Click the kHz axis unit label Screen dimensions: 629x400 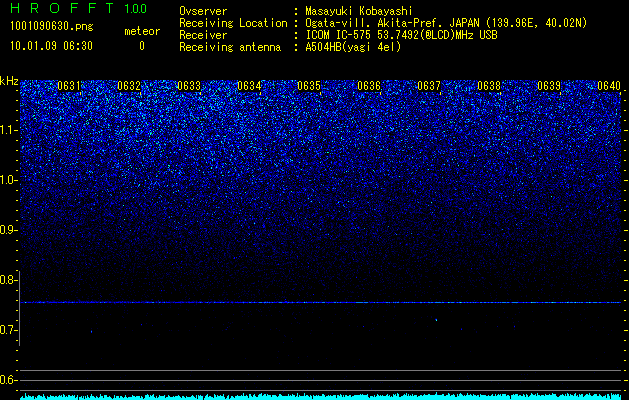9,81
